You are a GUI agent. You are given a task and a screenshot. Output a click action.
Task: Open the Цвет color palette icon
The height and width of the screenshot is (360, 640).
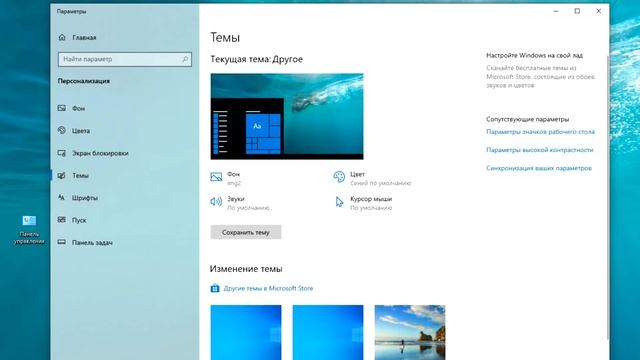click(x=339, y=177)
